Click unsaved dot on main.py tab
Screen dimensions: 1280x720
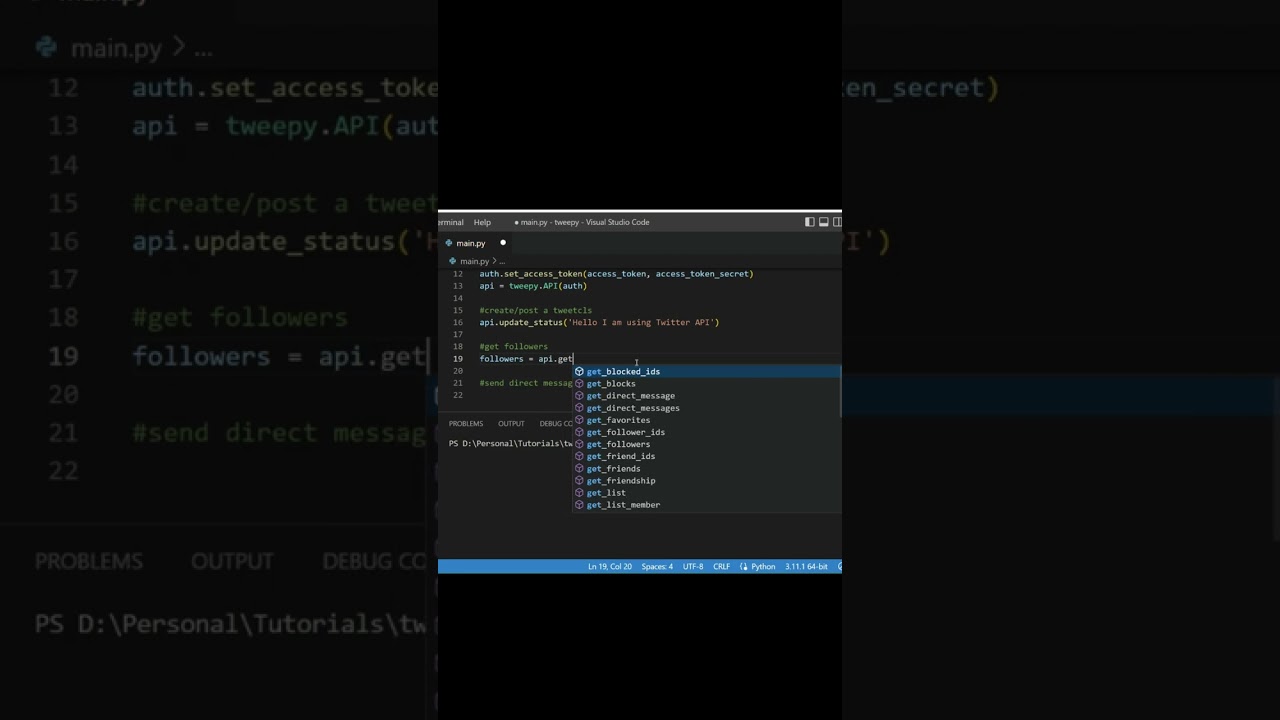[503, 243]
